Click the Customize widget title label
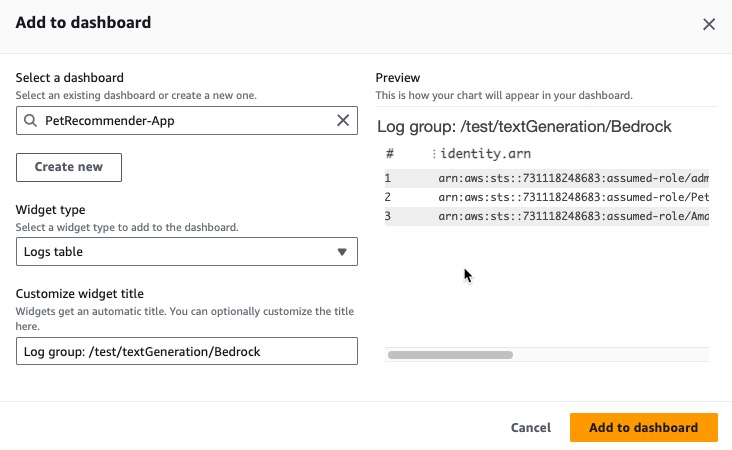 79,294
